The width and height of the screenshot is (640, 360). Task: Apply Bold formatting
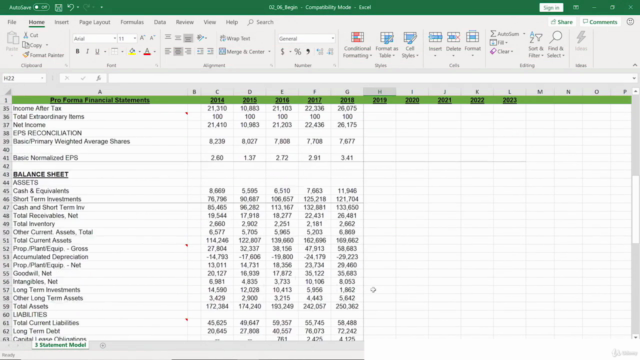tap(77, 51)
